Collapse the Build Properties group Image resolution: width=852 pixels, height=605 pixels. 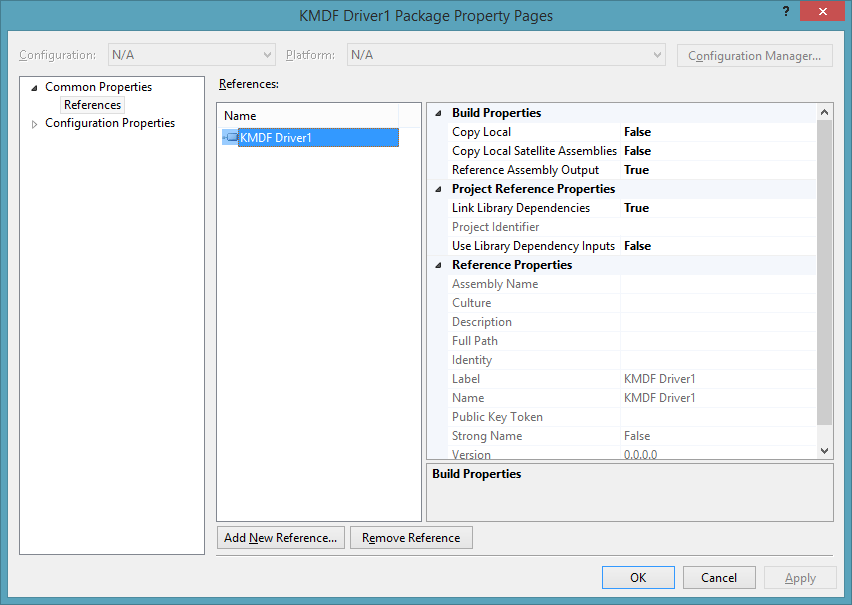[x=437, y=112]
